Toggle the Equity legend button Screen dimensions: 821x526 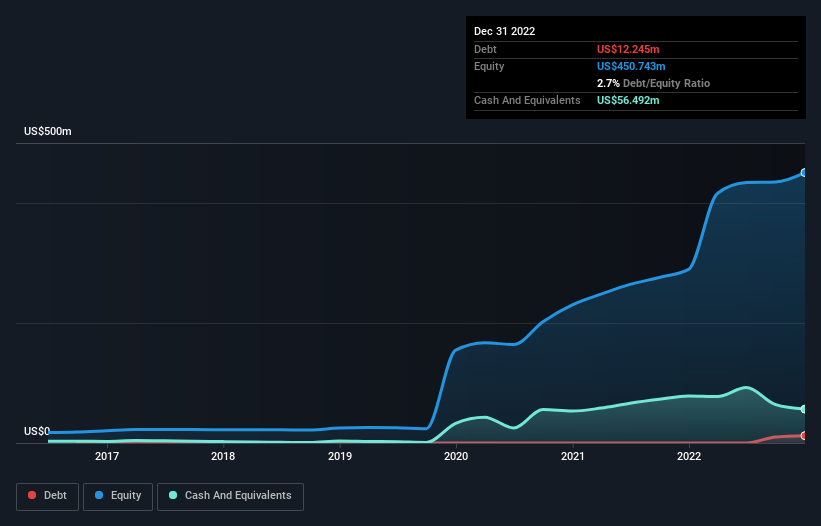click(x=118, y=496)
